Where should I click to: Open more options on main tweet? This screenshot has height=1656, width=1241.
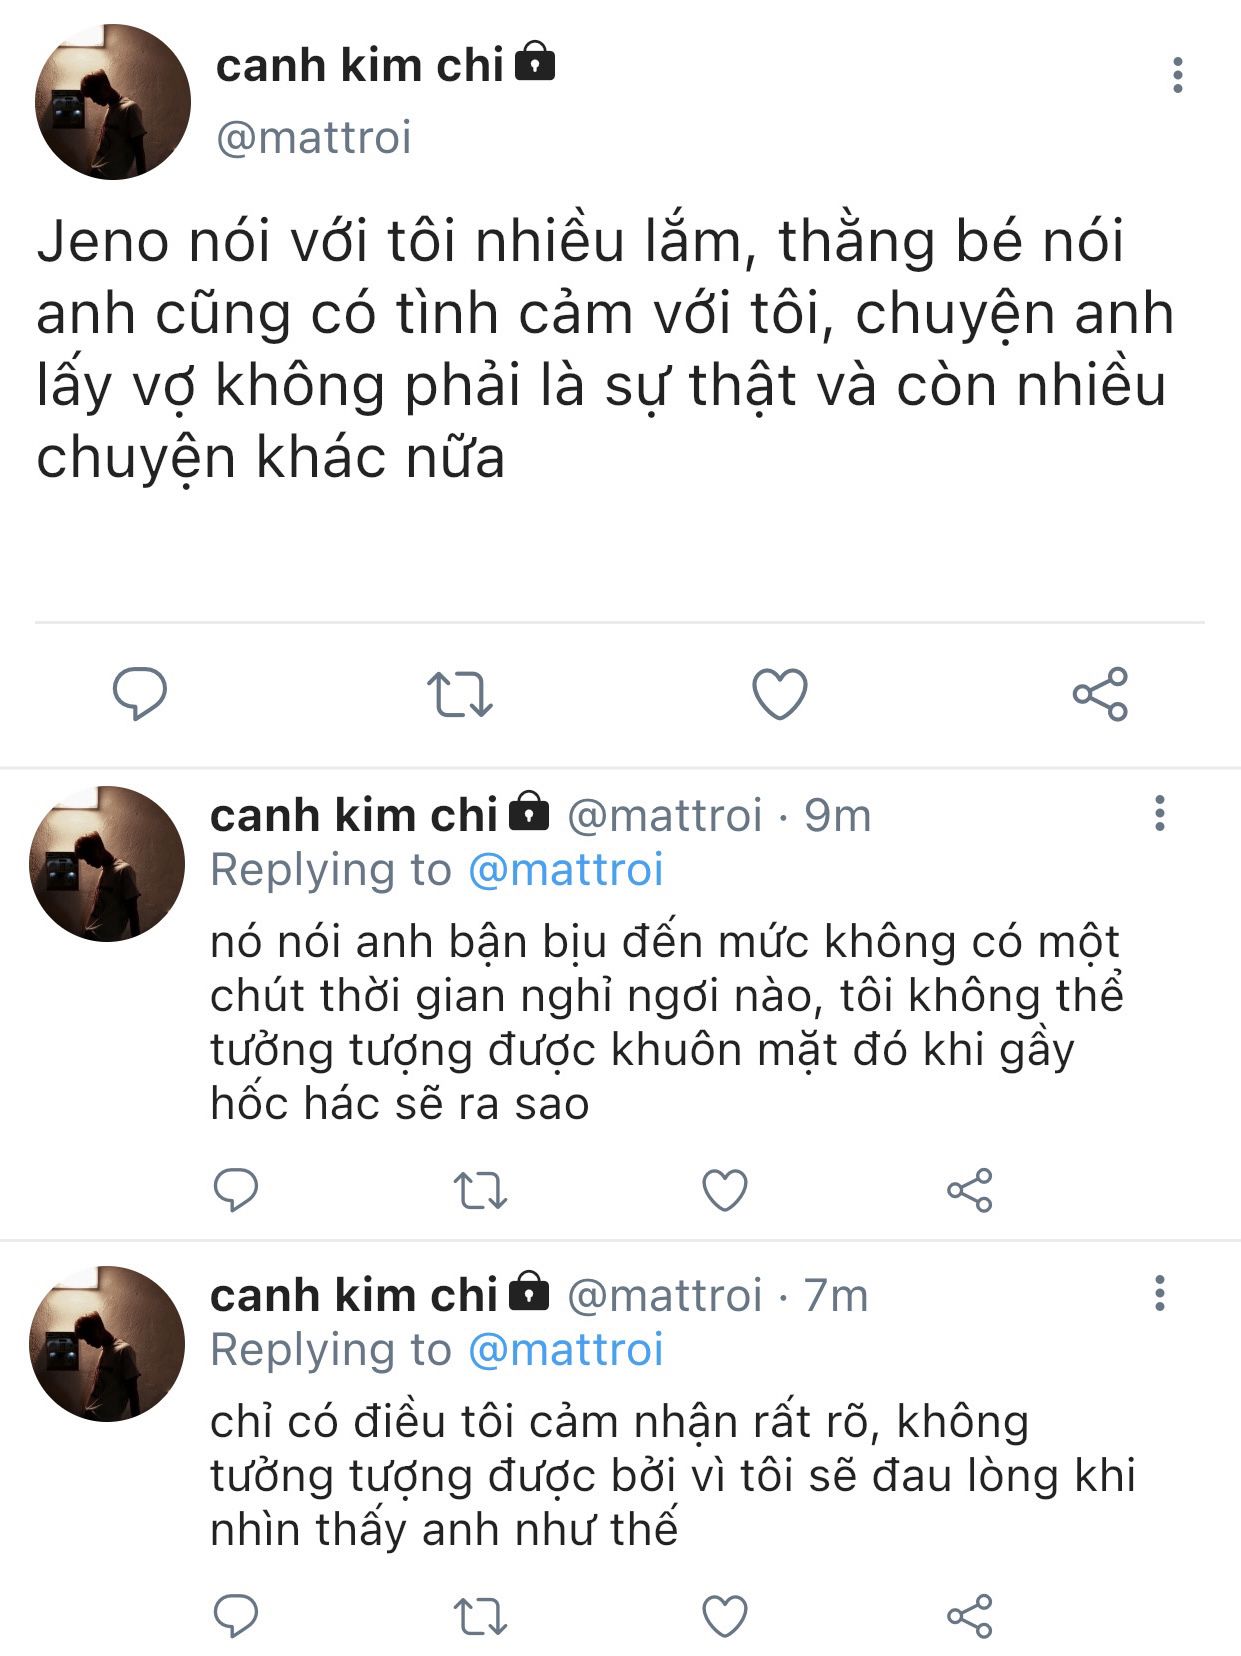pyautogui.click(x=1178, y=75)
